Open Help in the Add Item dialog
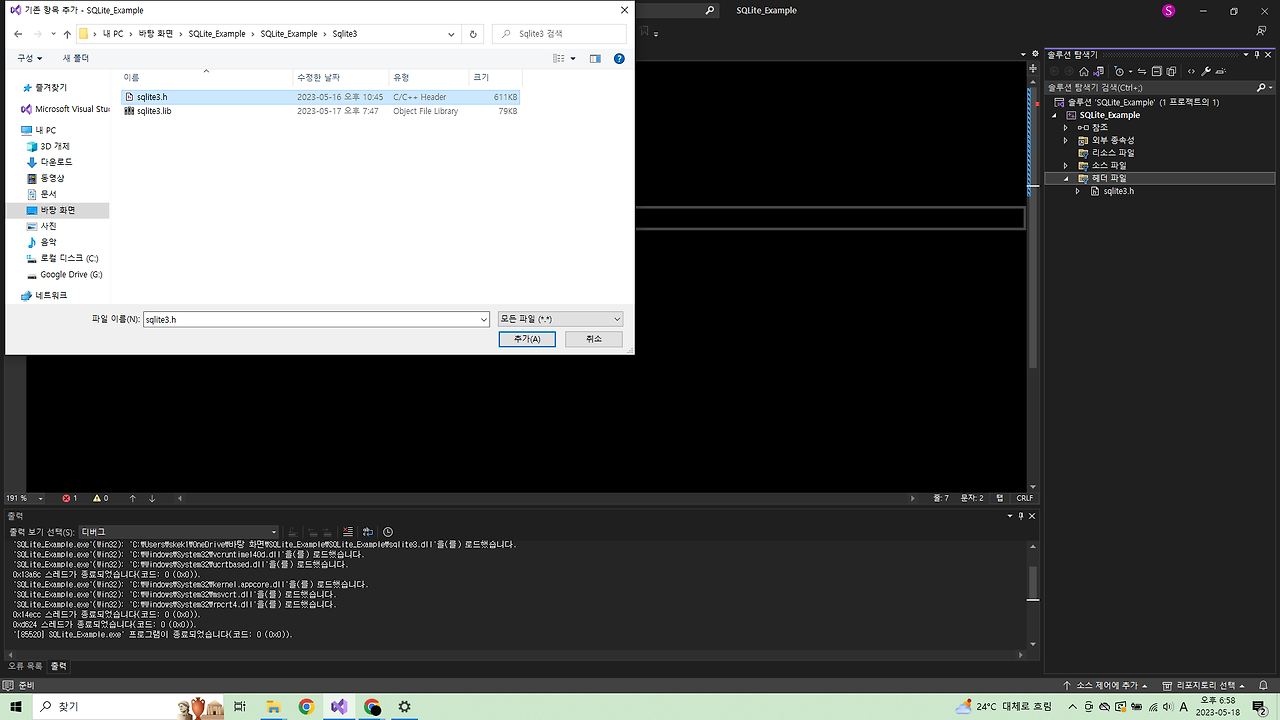The height and width of the screenshot is (720, 1280). (x=619, y=58)
